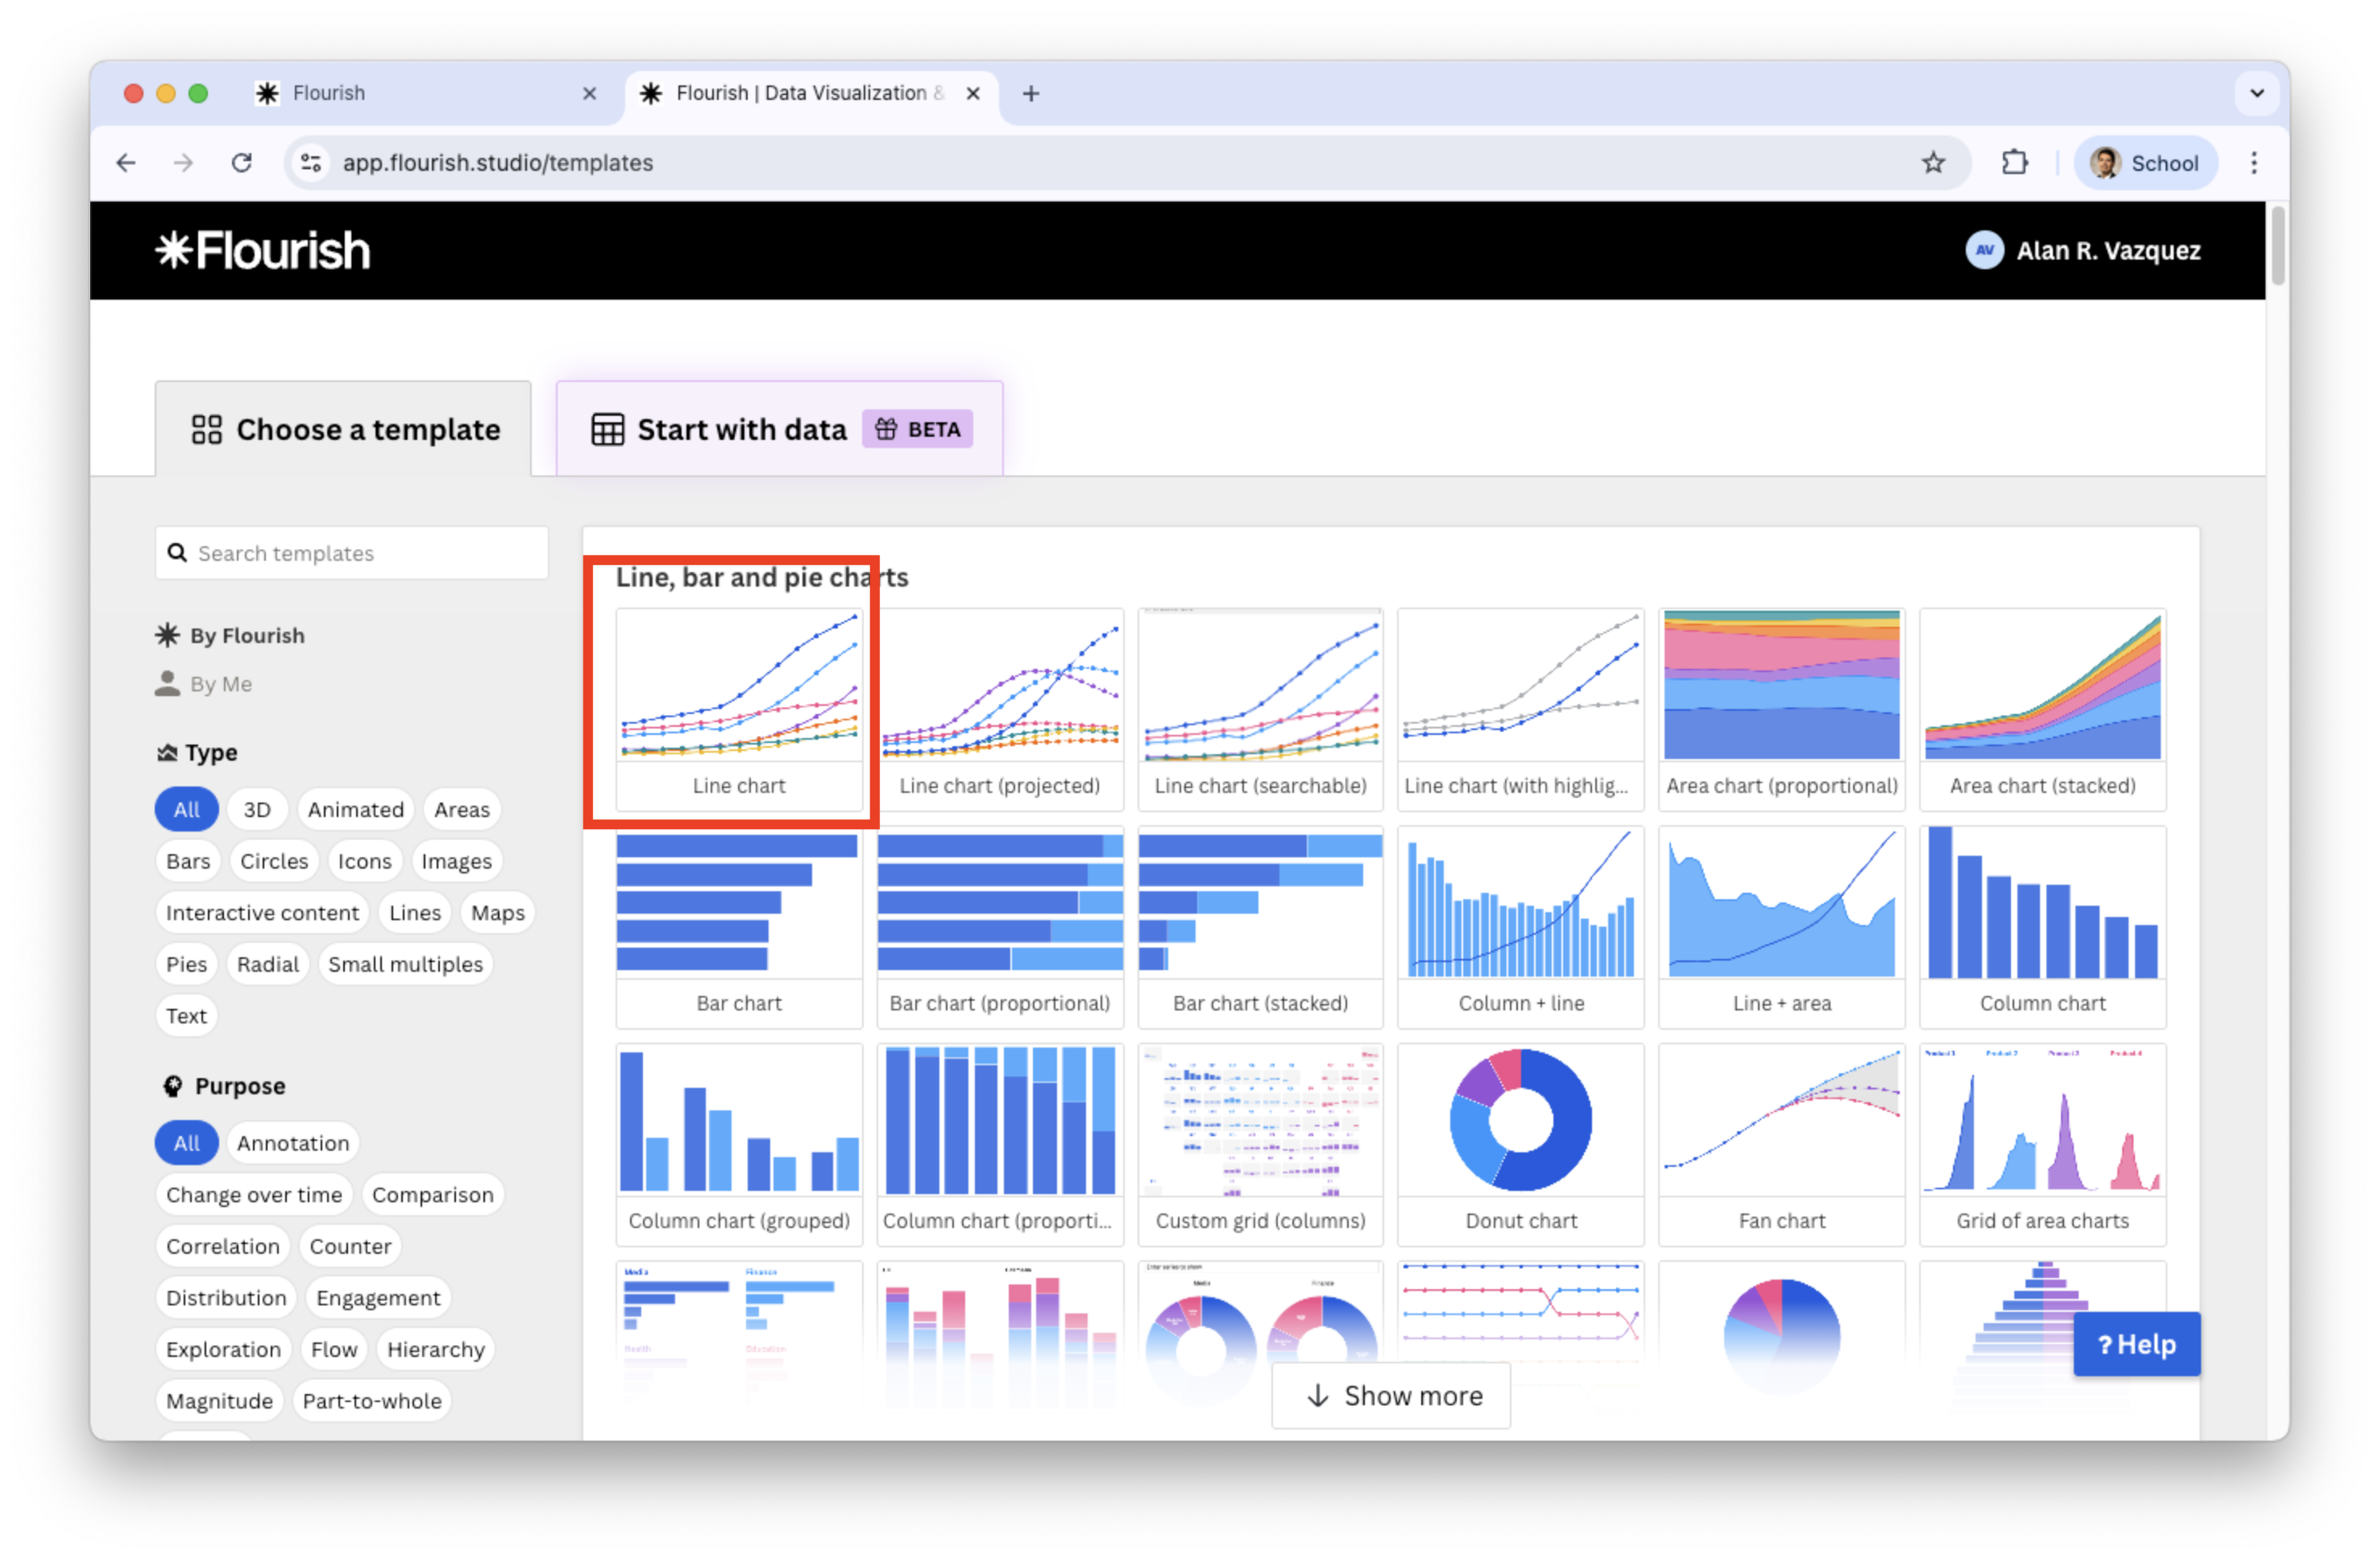Open a new browser tab with plus

tap(1031, 94)
